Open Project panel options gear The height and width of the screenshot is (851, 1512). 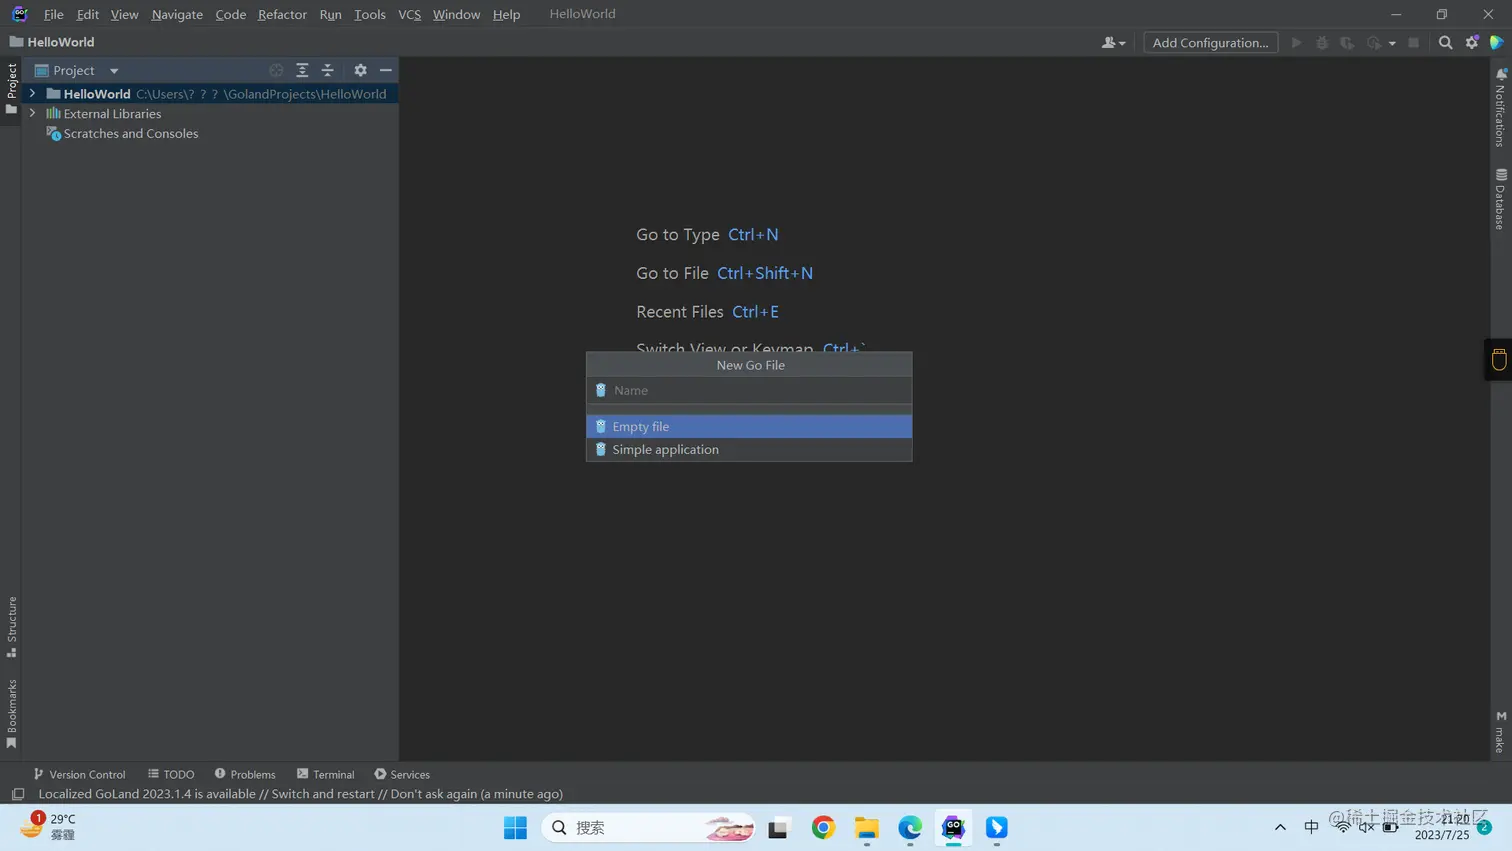(360, 70)
